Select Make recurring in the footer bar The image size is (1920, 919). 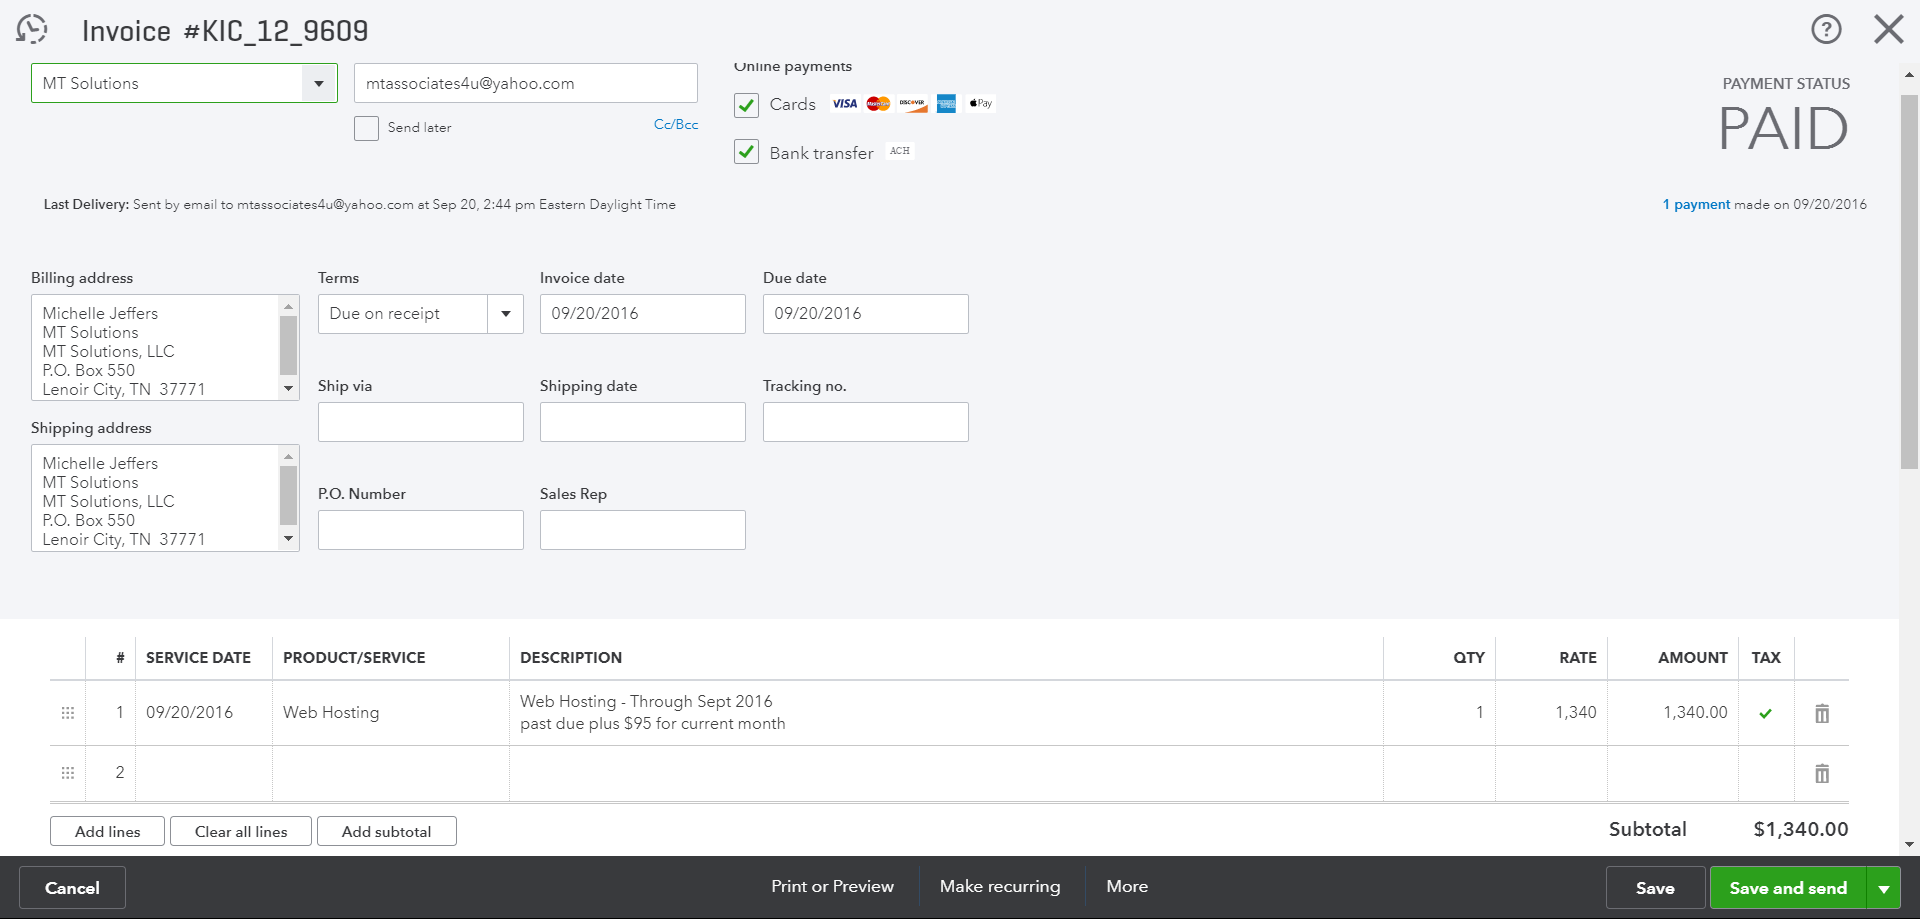(x=1000, y=887)
